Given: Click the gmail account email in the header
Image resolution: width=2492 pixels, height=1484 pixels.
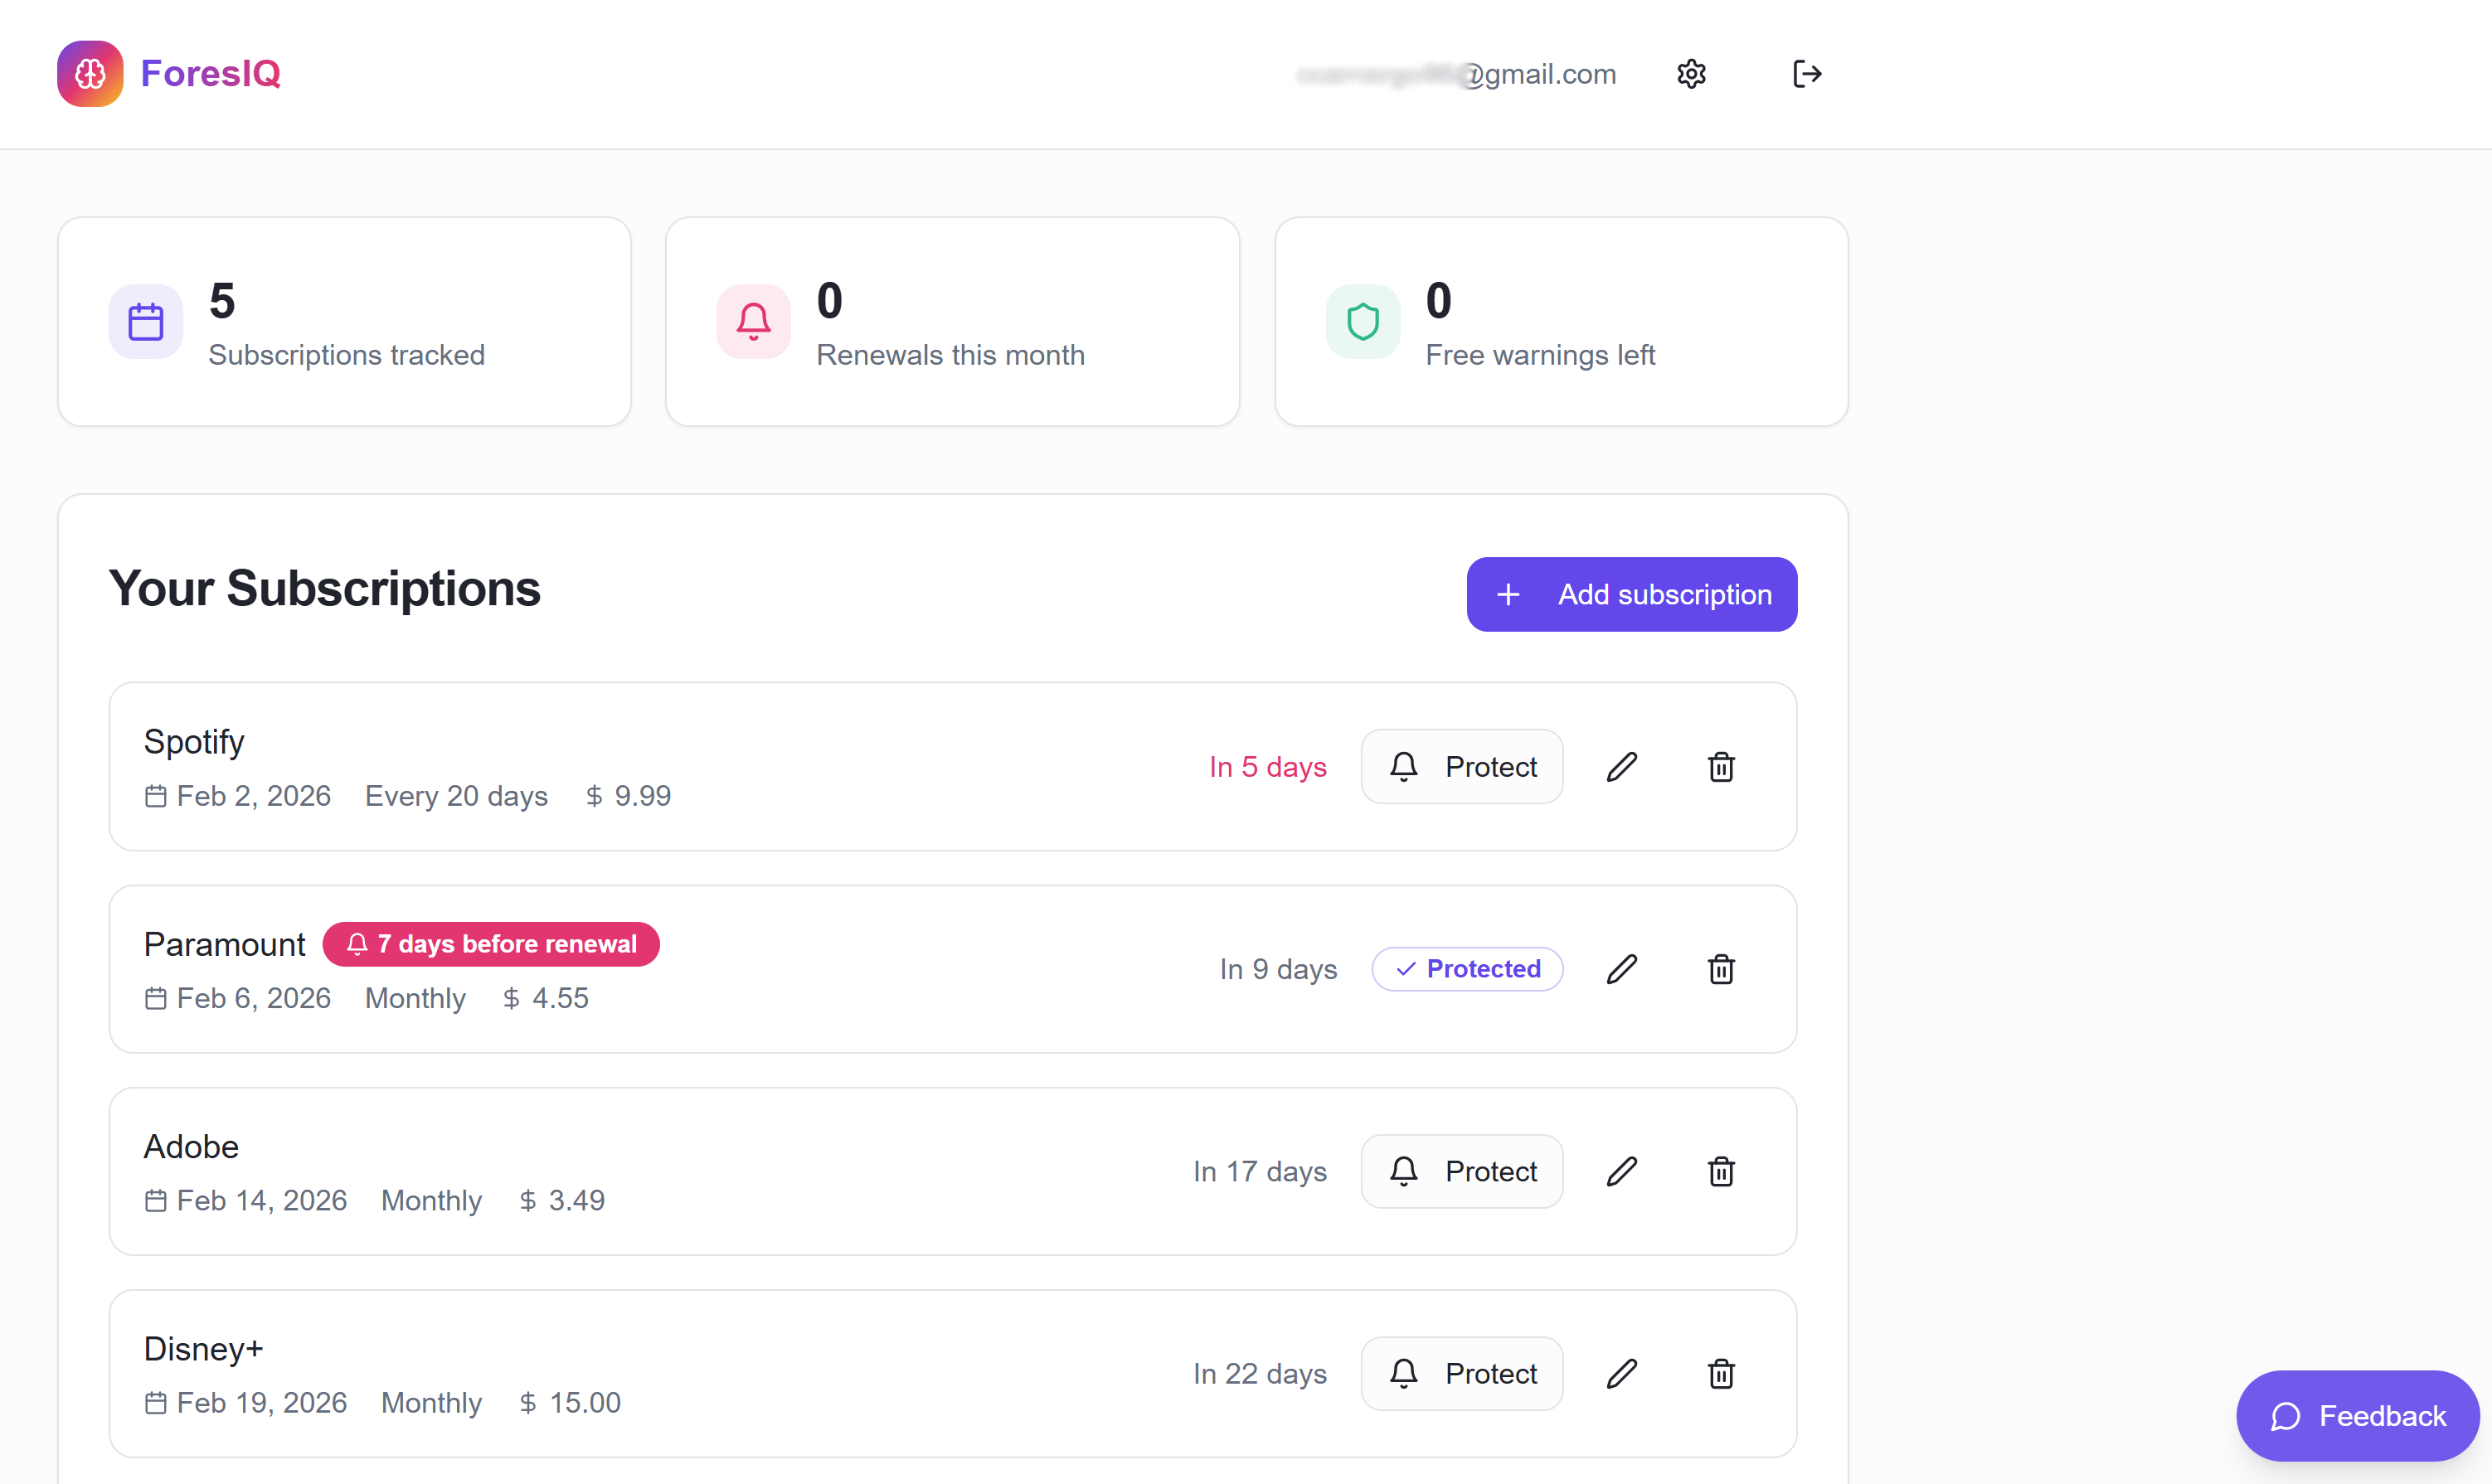Looking at the screenshot, I should click(1457, 73).
